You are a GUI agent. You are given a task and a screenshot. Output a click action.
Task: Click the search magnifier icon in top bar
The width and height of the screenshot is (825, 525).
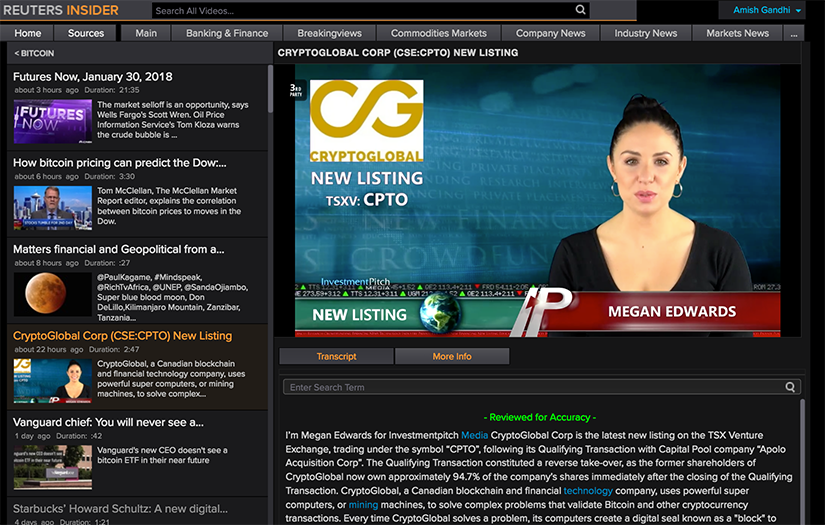pos(580,9)
